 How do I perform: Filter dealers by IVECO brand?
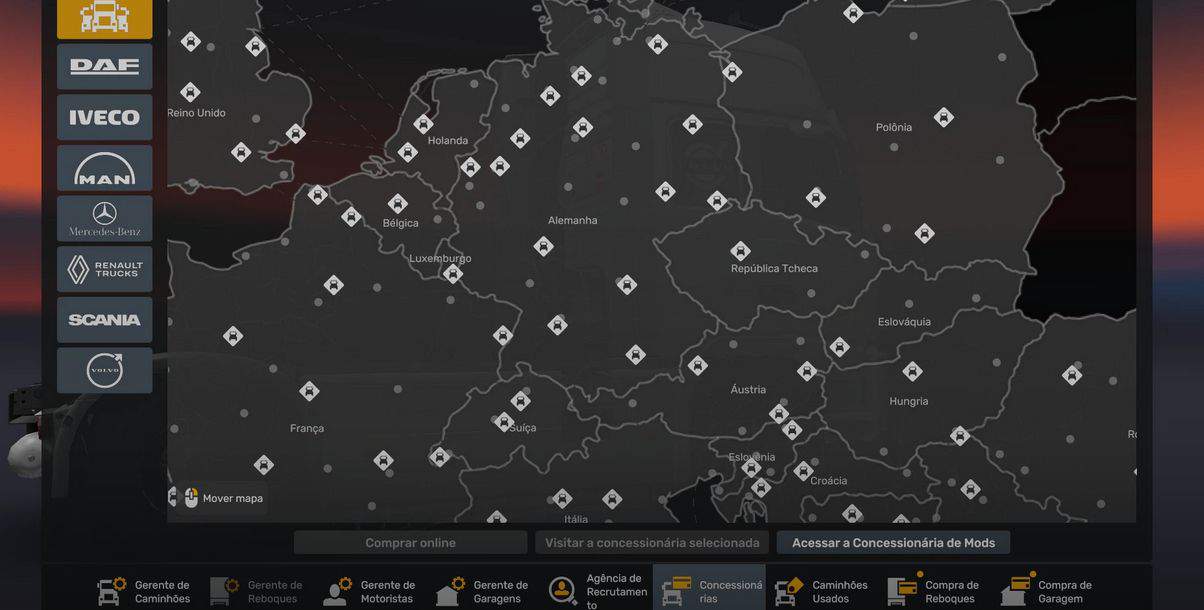tap(104, 117)
